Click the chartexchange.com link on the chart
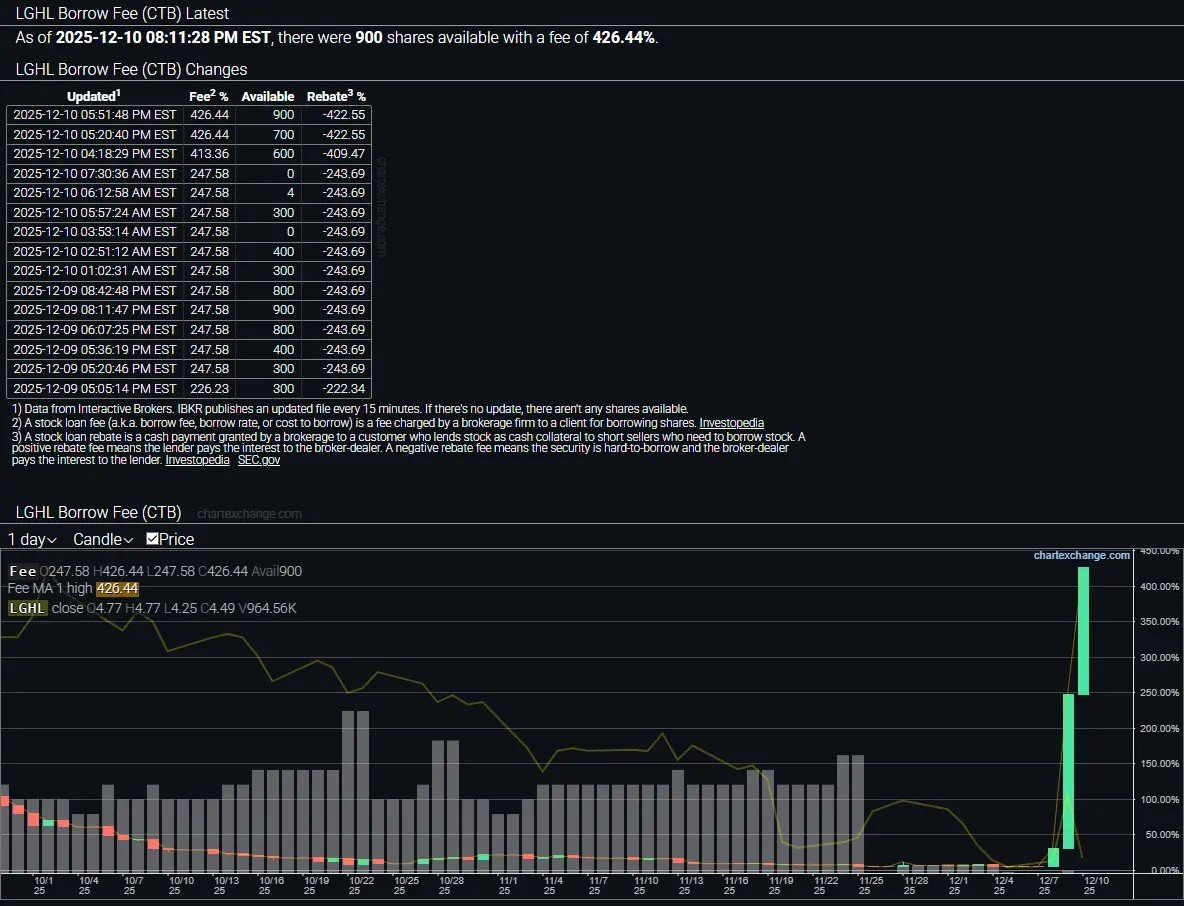 point(1081,555)
